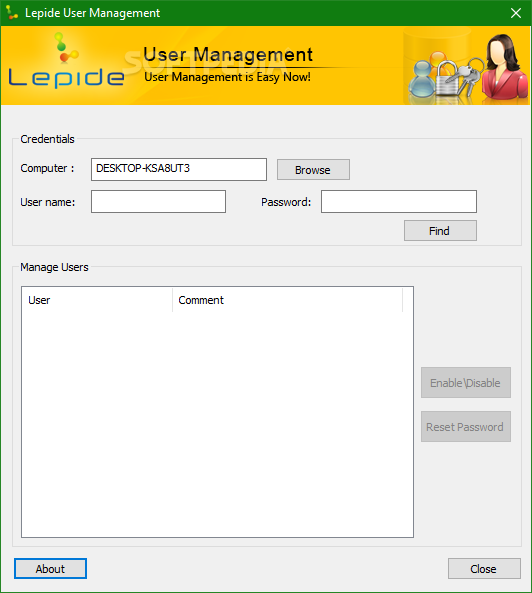
Task: Open the About dialog
Action: tap(50, 568)
